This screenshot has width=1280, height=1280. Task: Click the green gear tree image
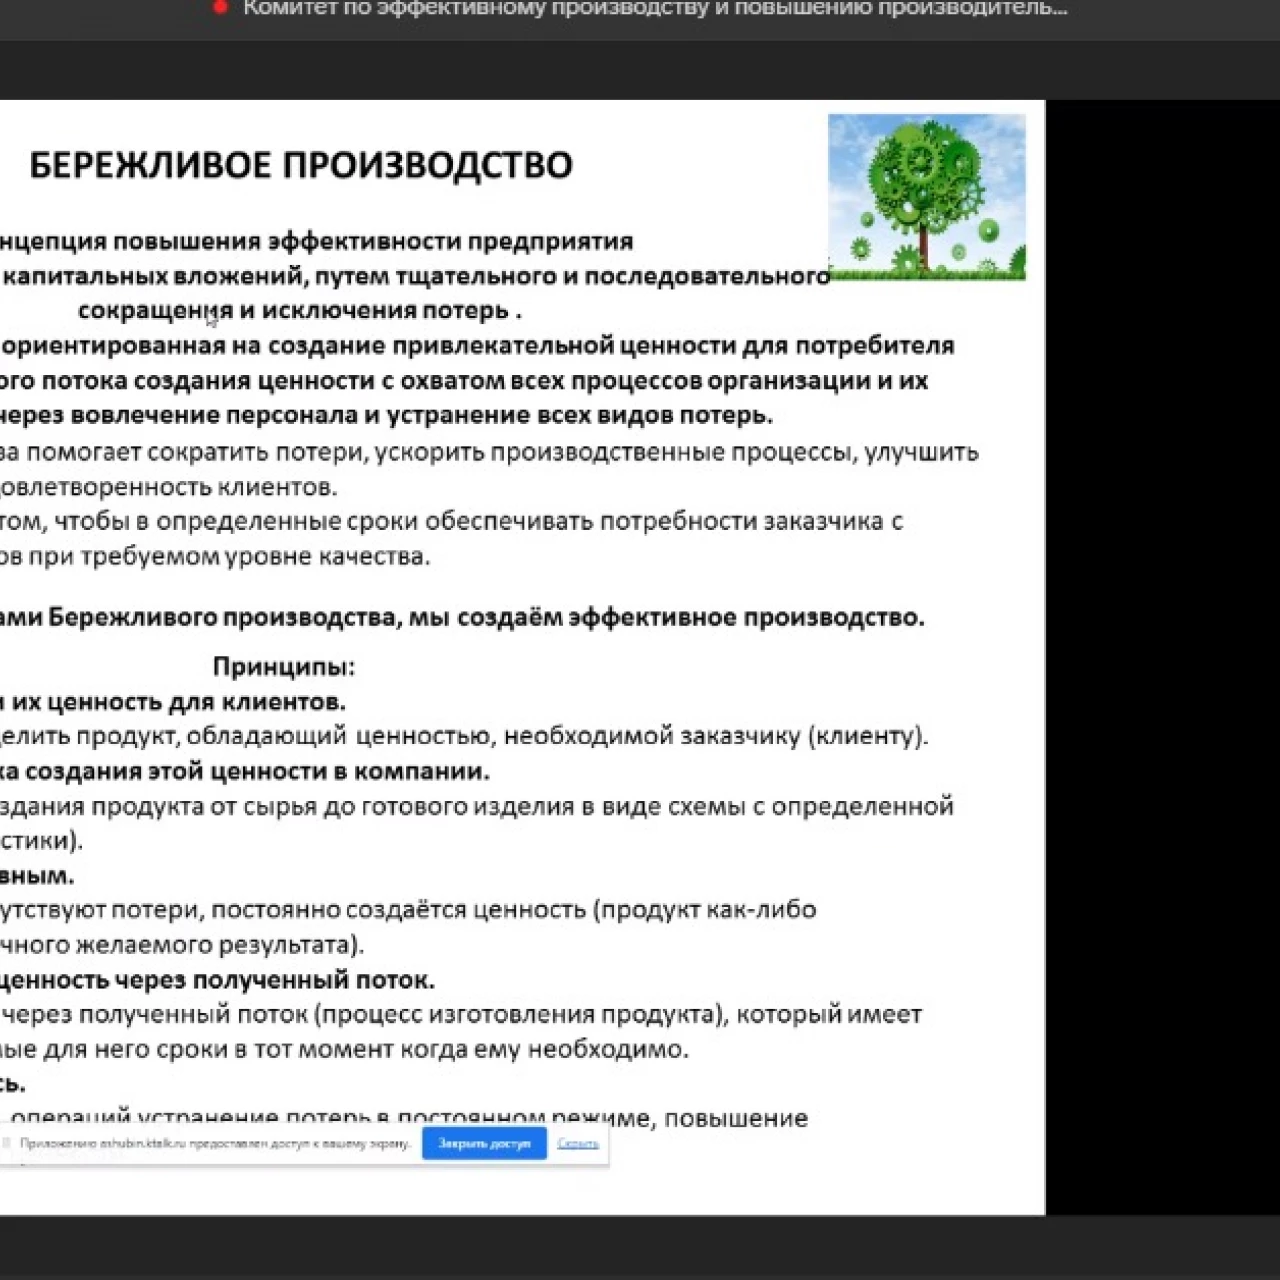point(926,197)
